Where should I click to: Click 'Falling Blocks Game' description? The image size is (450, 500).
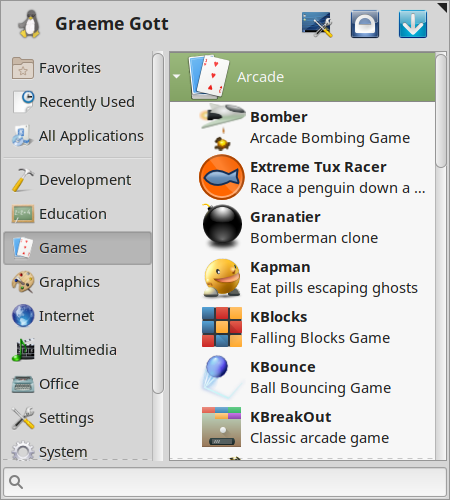(x=320, y=338)
